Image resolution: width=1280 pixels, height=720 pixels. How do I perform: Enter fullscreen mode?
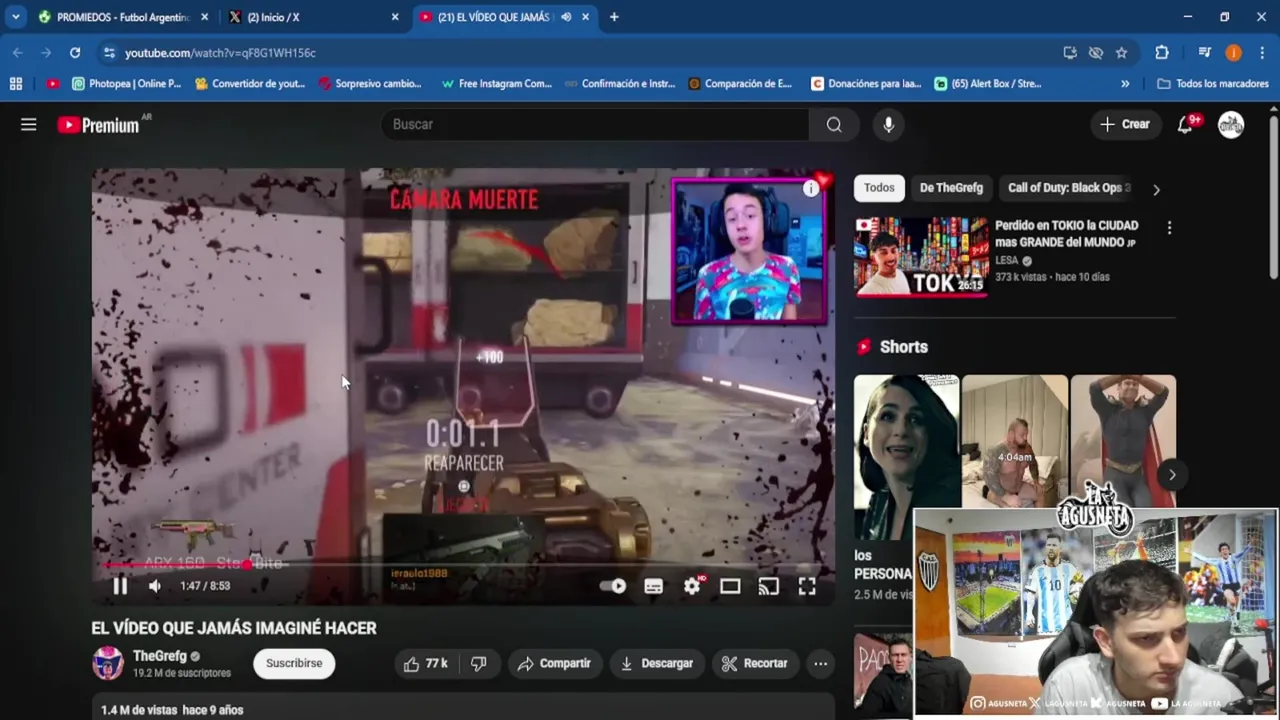click(x=807, y=586)
